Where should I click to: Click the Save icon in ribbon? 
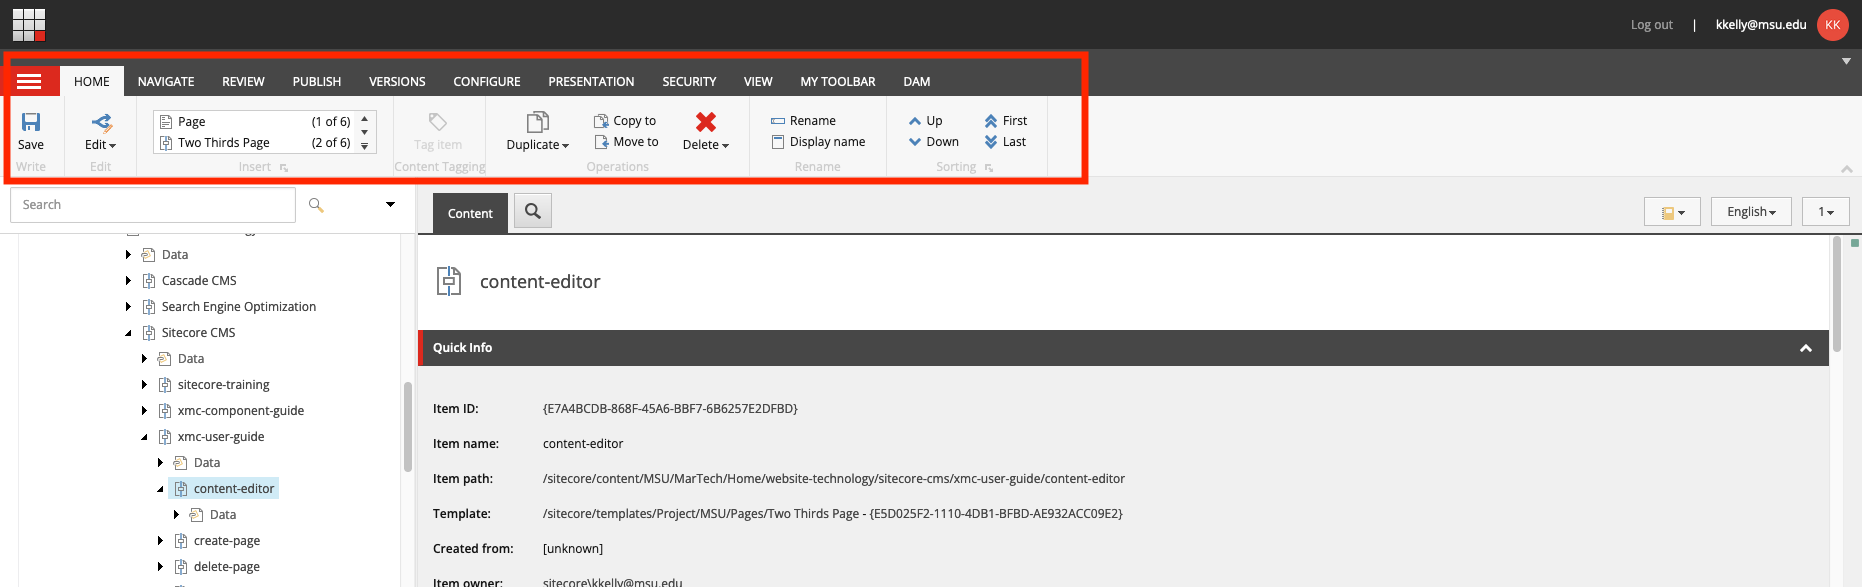pos(31,123)
